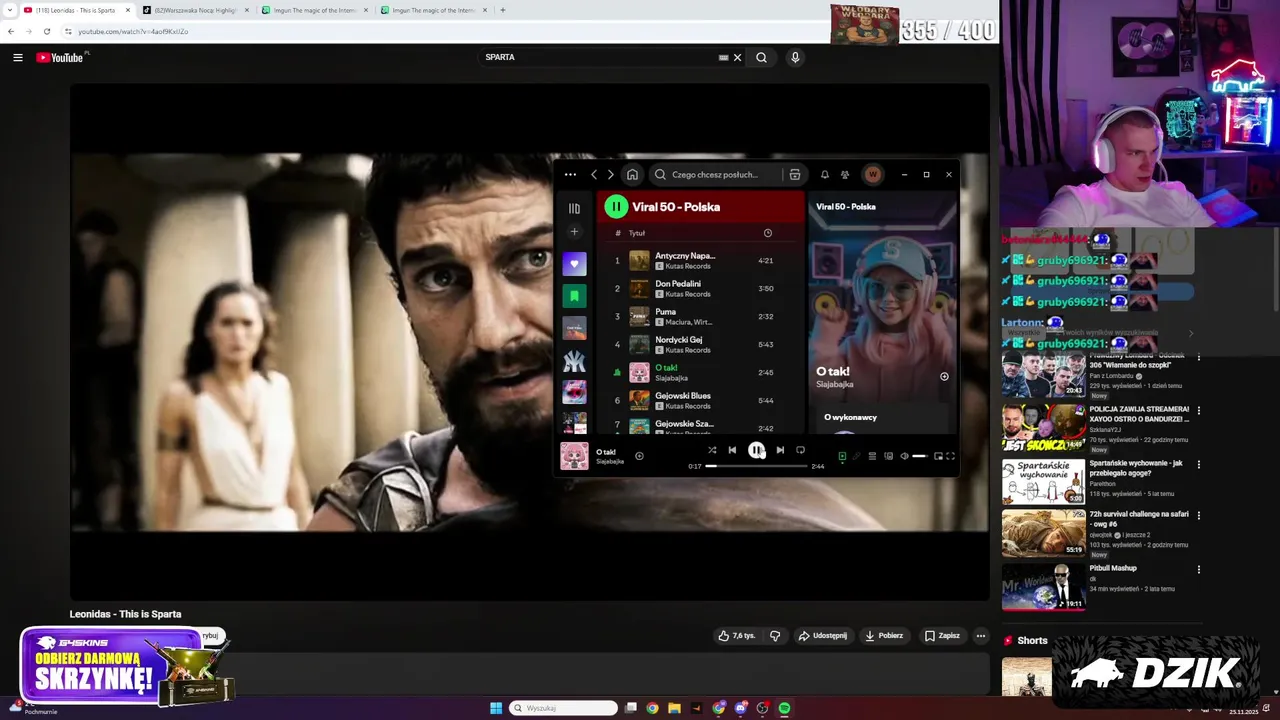
Task: Open Yankees logo playlist in sidebar
Action: click(574, 360)
